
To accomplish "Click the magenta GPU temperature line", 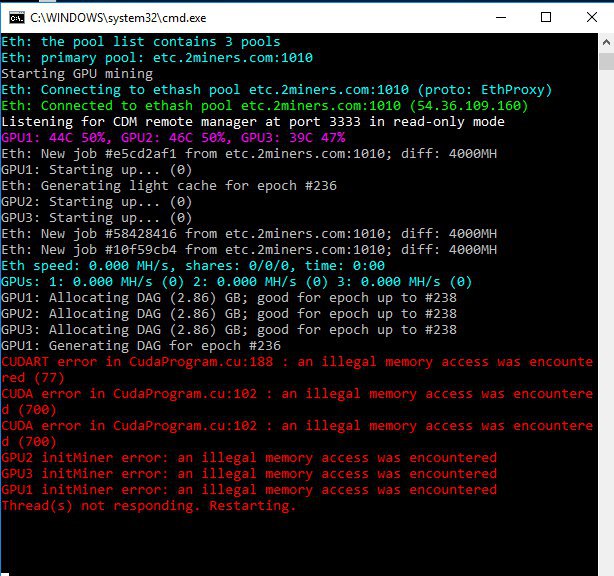I will pos(173,138).
